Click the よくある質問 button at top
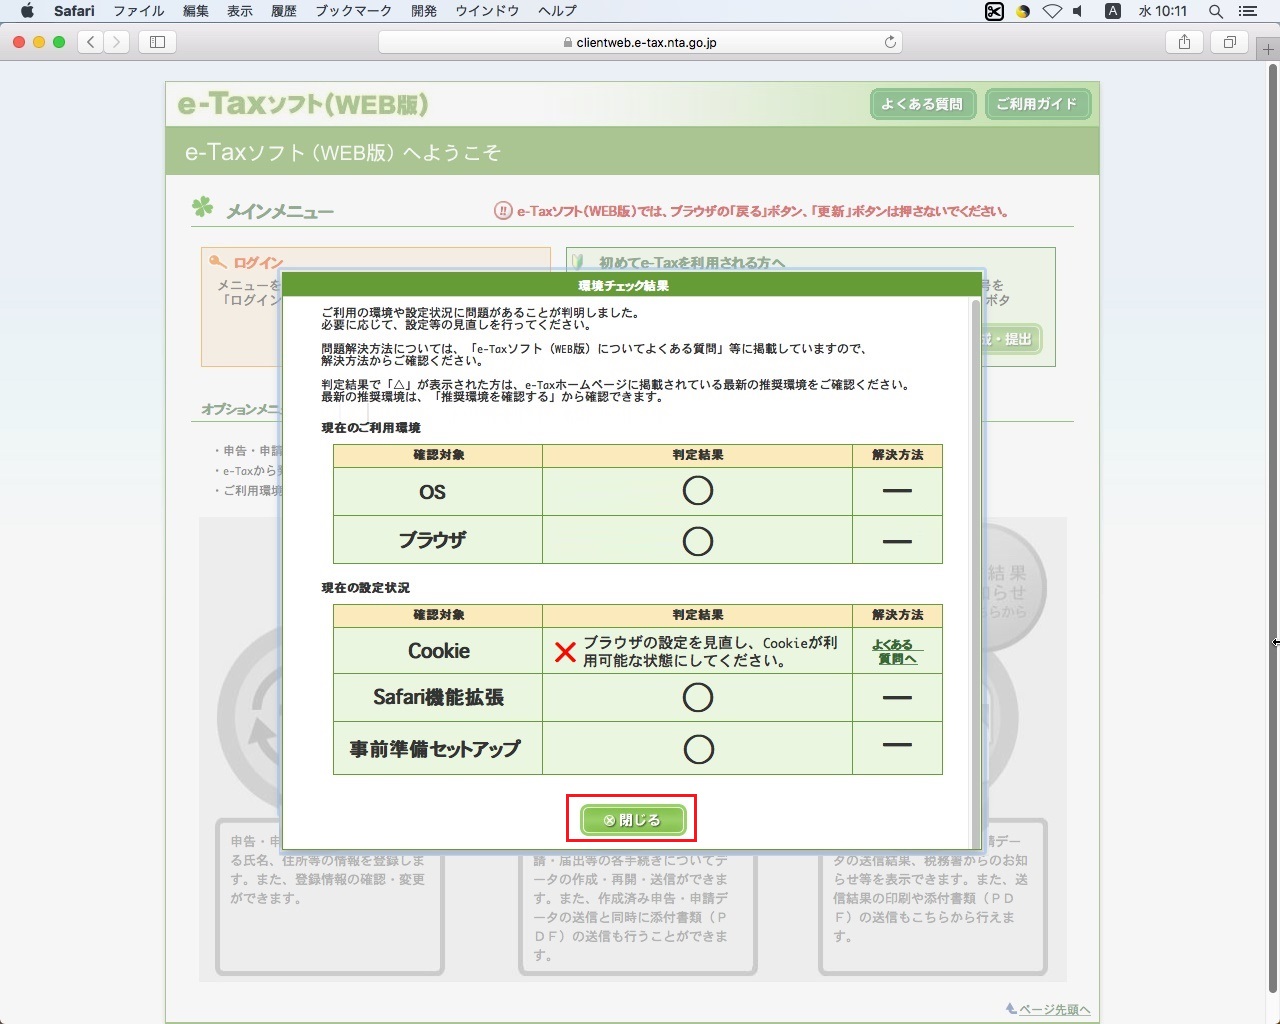 (x=922, y=104)
